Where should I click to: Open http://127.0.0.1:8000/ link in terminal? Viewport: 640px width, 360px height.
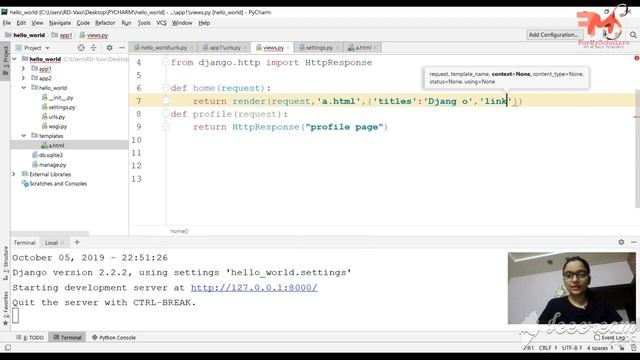pos(254,287)
